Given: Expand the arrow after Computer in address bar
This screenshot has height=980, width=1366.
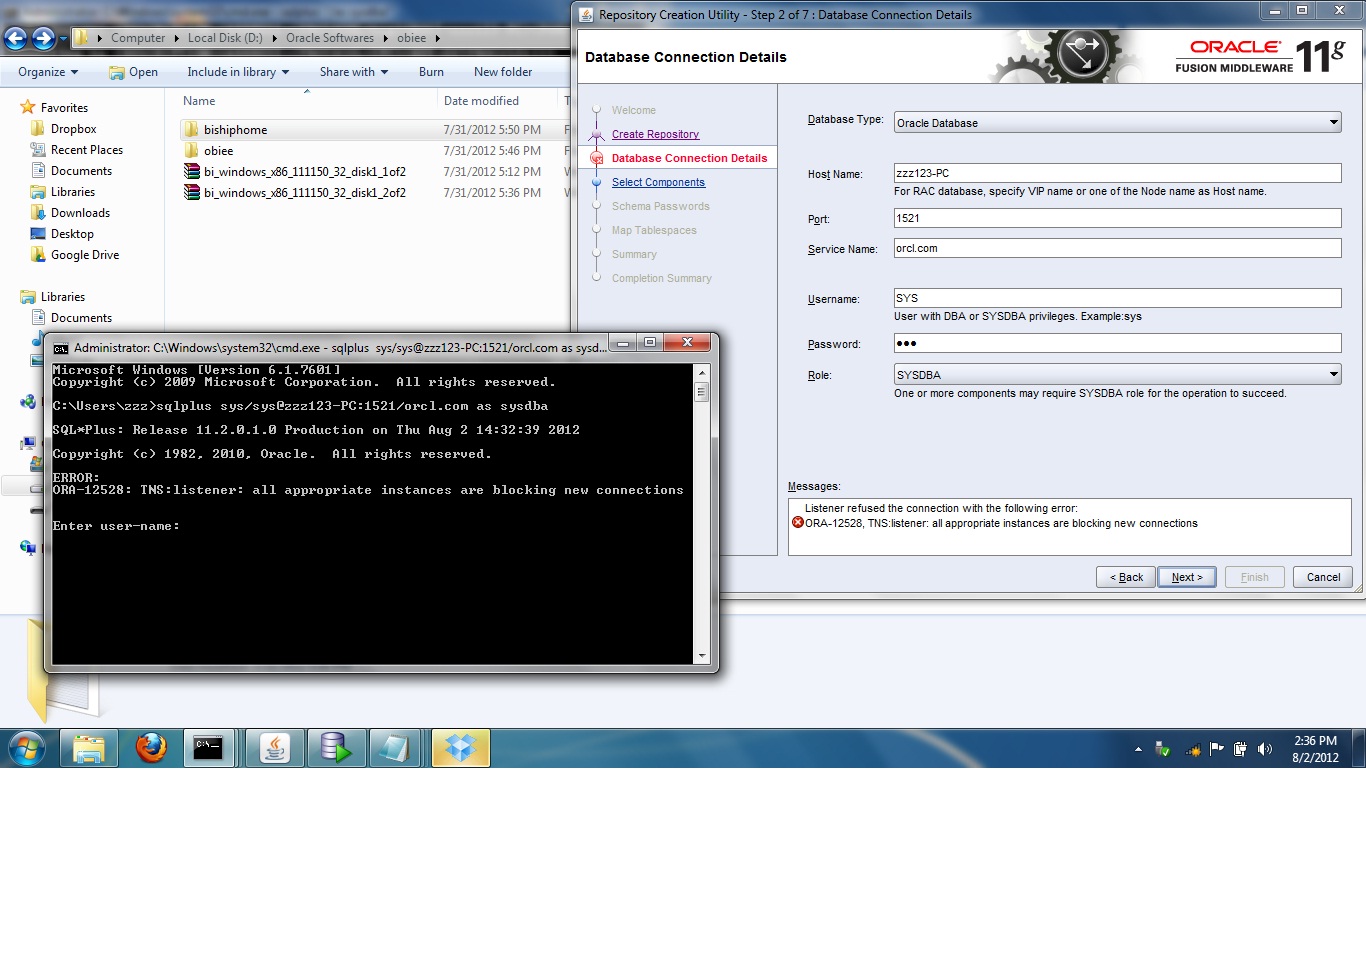Looking at the screenshot, I should (177, 38).
